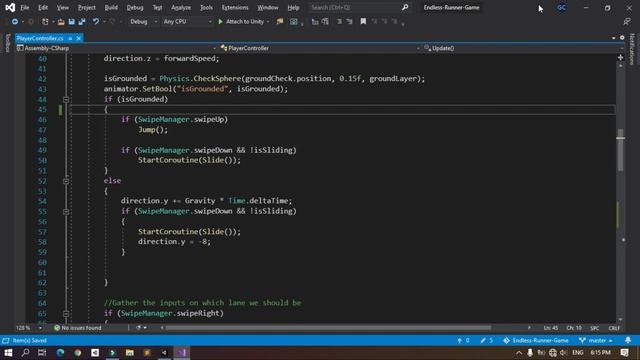Open the active documents list arrow

[x=613, y=38]
